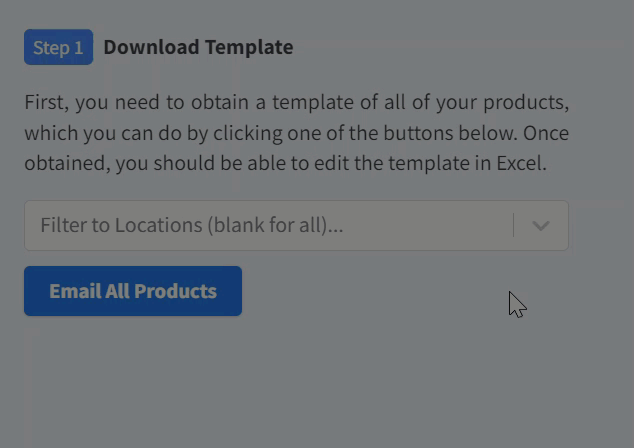This screenshot has width=634, height=448.
Task: Click the word Email on the blue button
Action: click(75, 291)
